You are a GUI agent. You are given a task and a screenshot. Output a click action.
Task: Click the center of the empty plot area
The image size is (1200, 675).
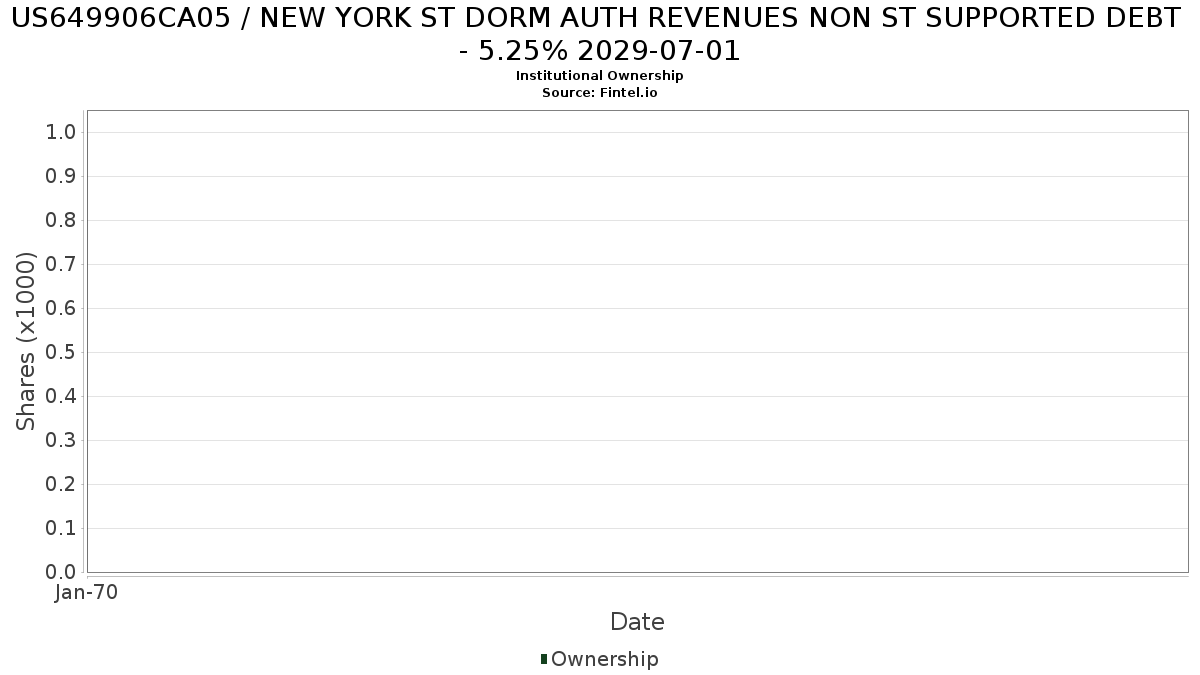pos(637,341)
